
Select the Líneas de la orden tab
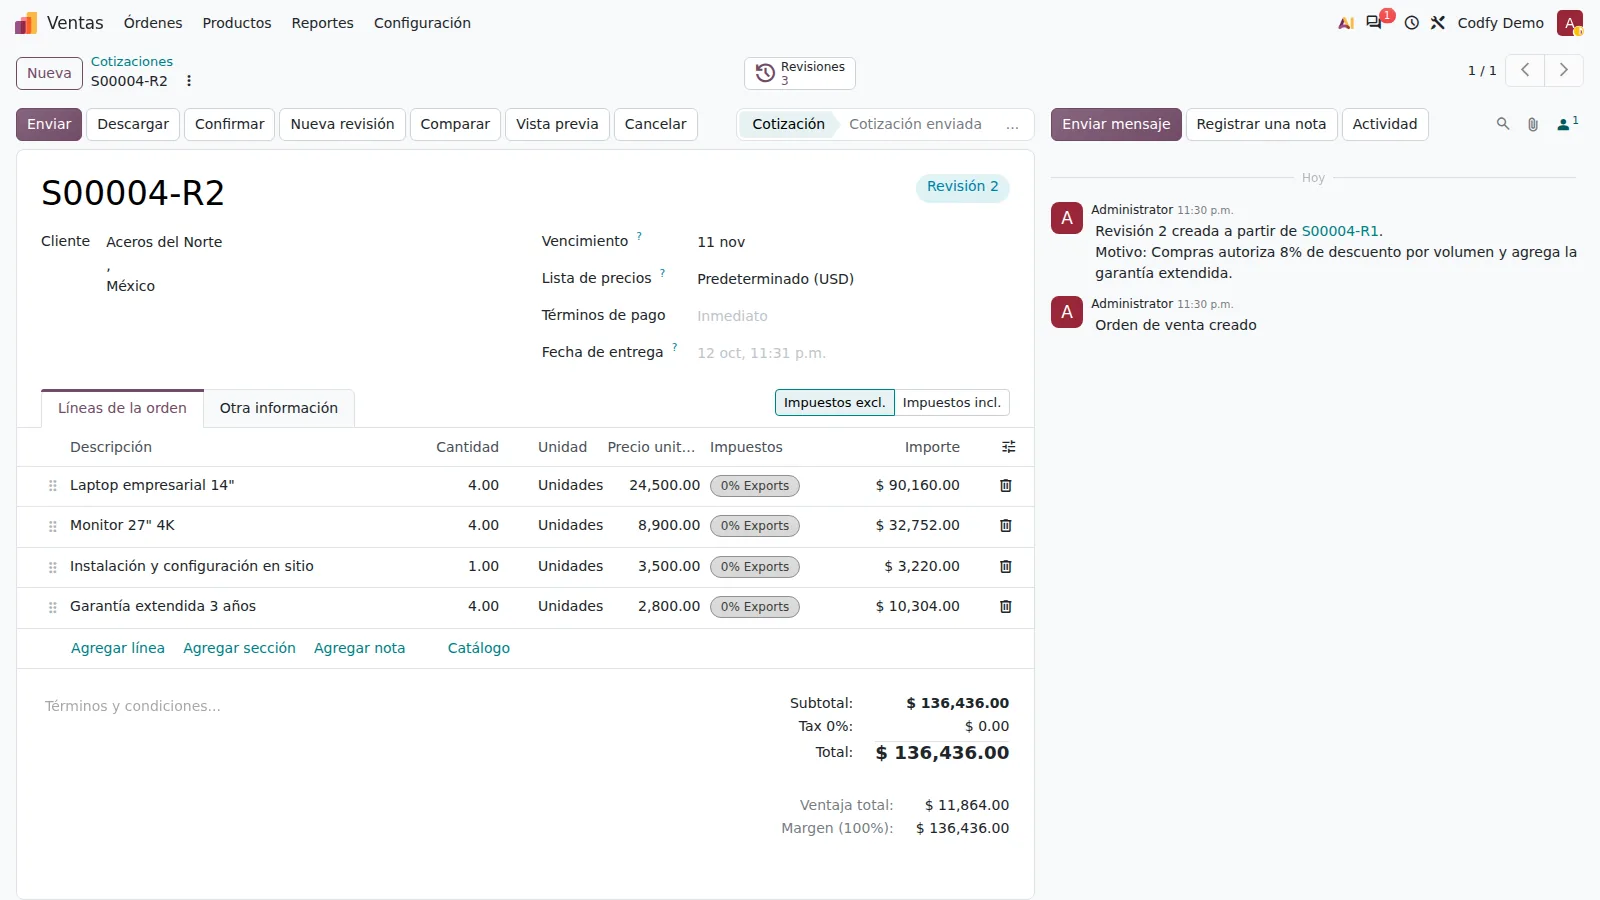click(122, 408)
